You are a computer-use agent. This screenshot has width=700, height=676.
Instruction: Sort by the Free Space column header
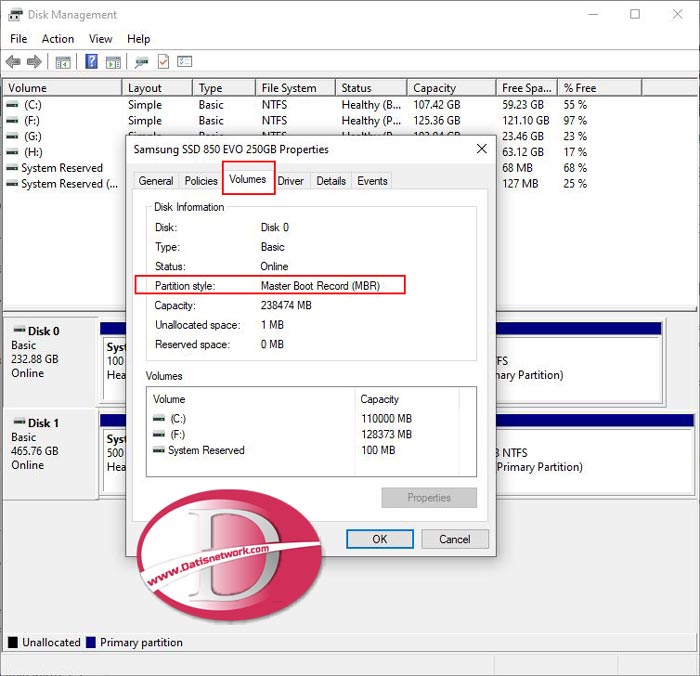coord(527,88)
